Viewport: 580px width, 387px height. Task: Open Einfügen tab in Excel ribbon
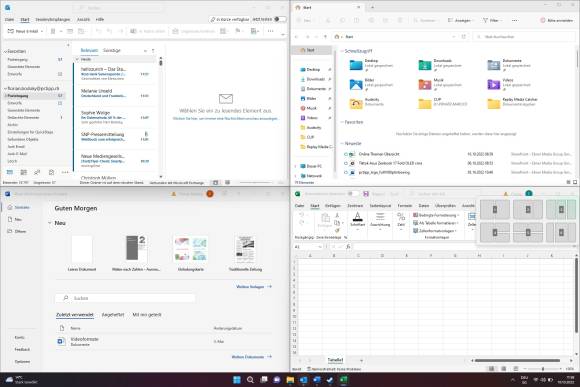[x=333, y=205]
